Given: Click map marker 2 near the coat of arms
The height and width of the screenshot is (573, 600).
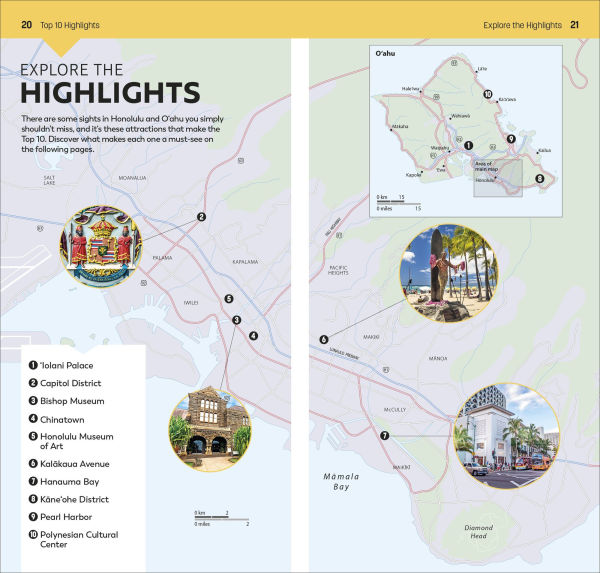Looking at the screenshot, I should 201,216.
